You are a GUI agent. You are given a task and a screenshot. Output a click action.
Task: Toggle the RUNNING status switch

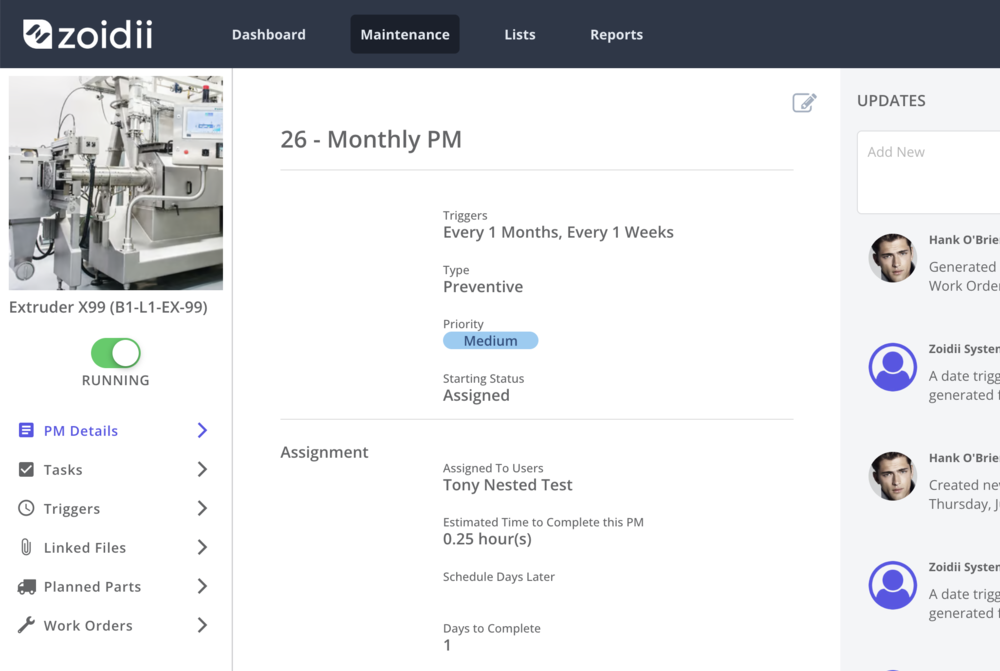115,353
